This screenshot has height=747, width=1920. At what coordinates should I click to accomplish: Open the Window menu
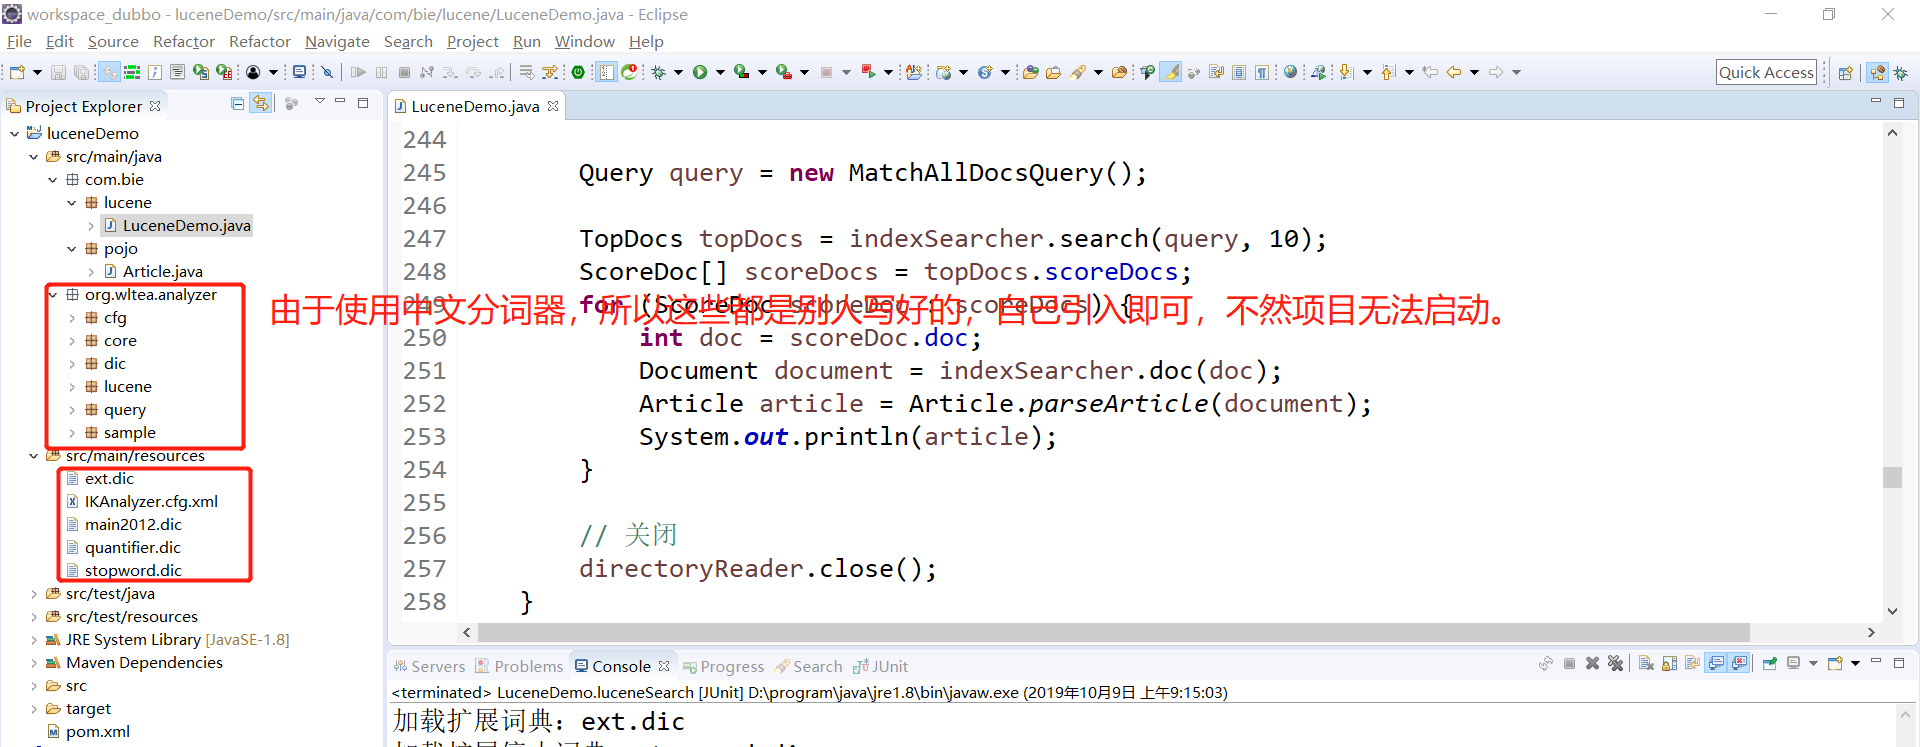pos(584,41)
